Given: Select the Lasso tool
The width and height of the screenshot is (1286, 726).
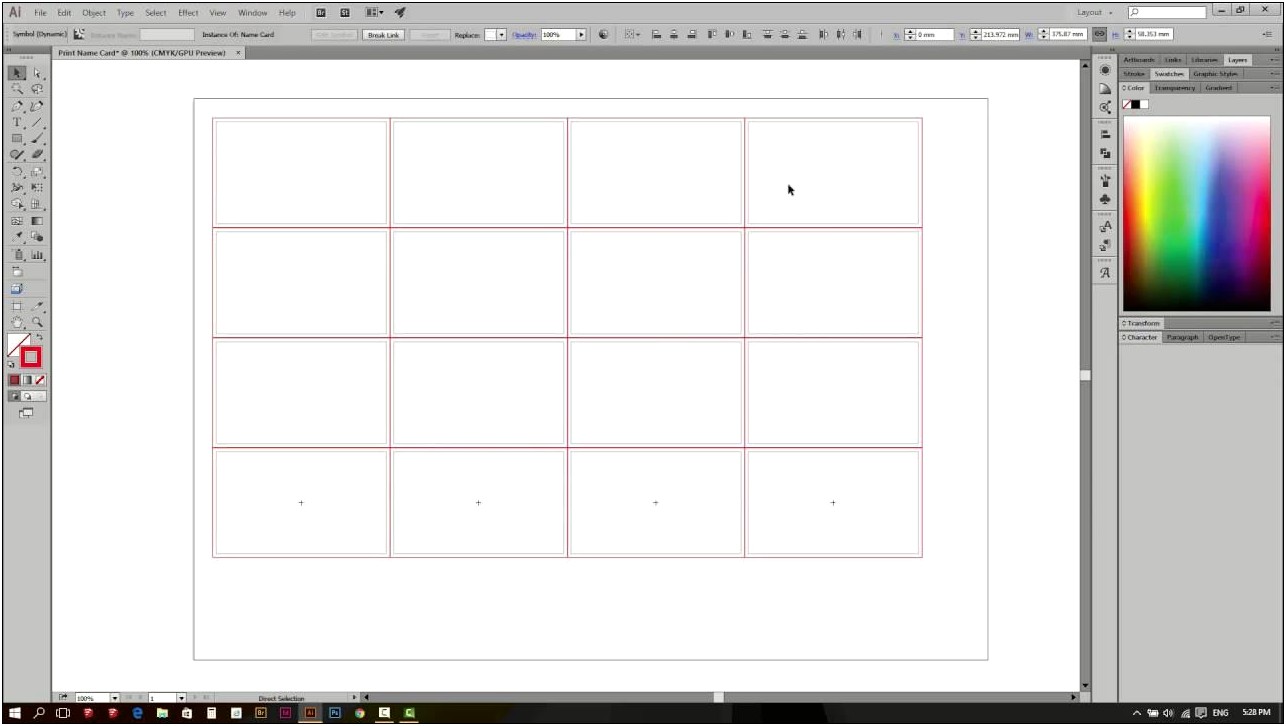Looking at the screenshot, I should coord(37,89).
